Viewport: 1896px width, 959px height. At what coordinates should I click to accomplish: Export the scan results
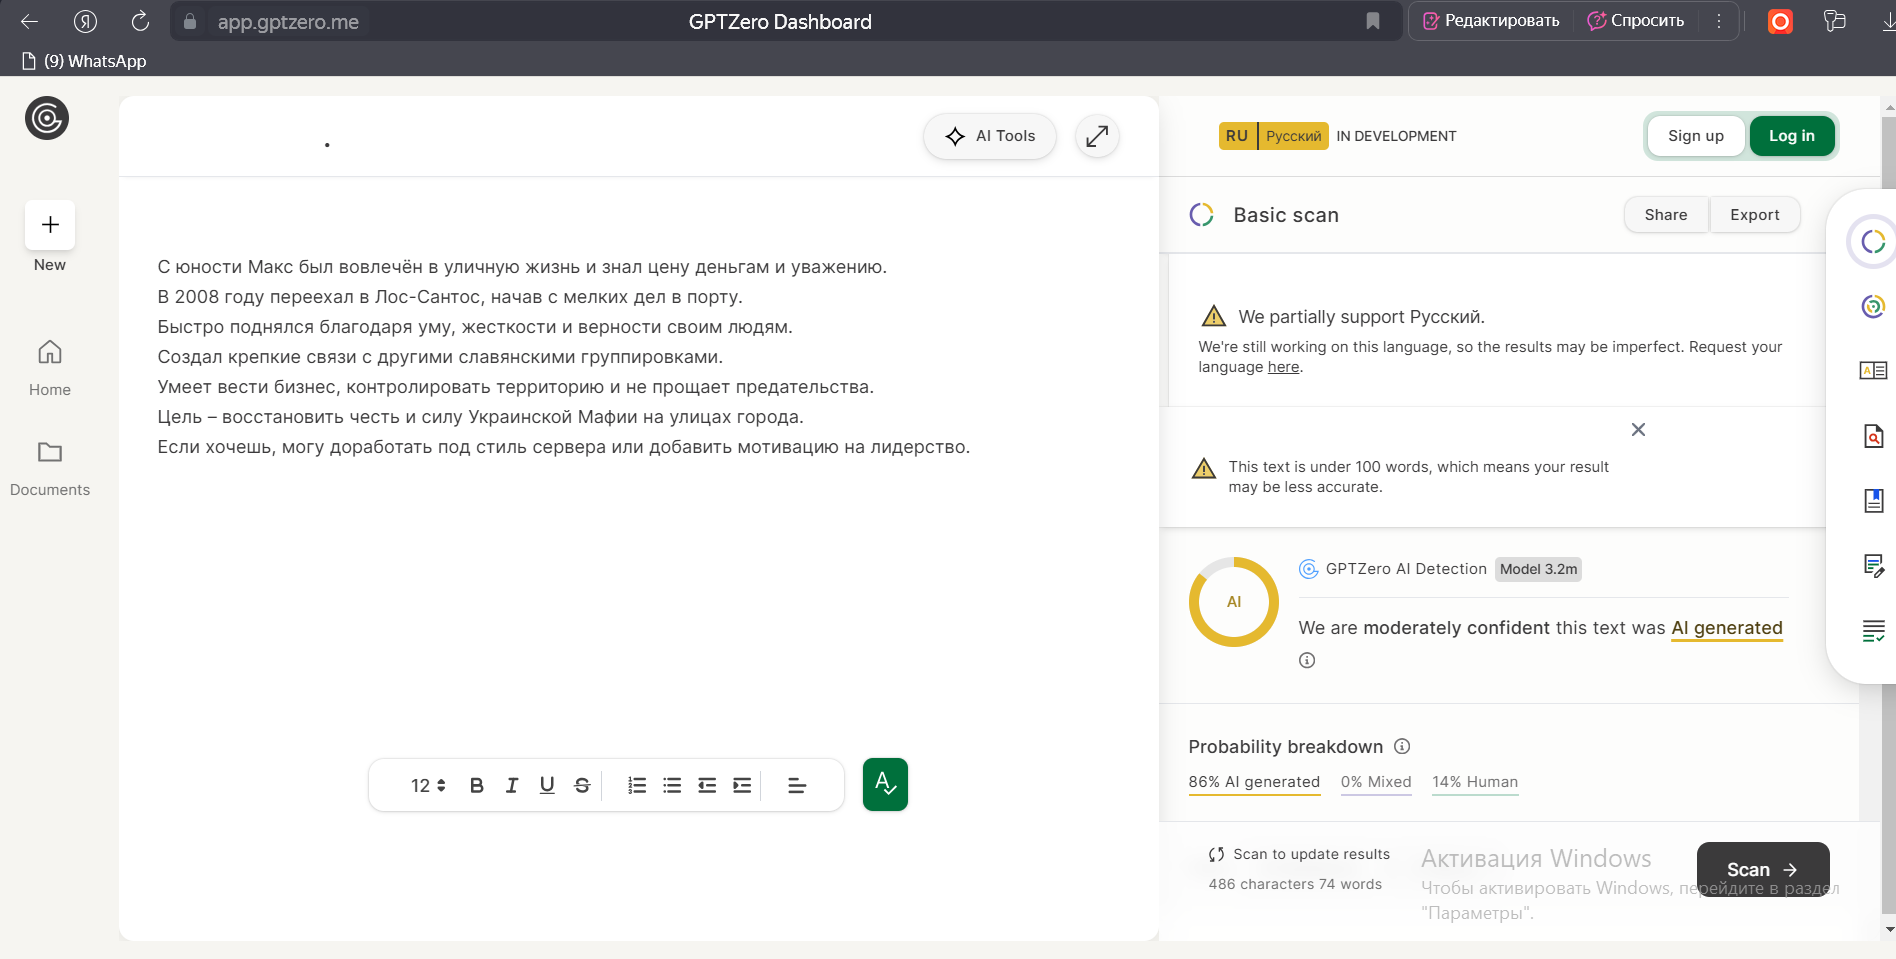pyautogui.click(x=1755, y=215)
